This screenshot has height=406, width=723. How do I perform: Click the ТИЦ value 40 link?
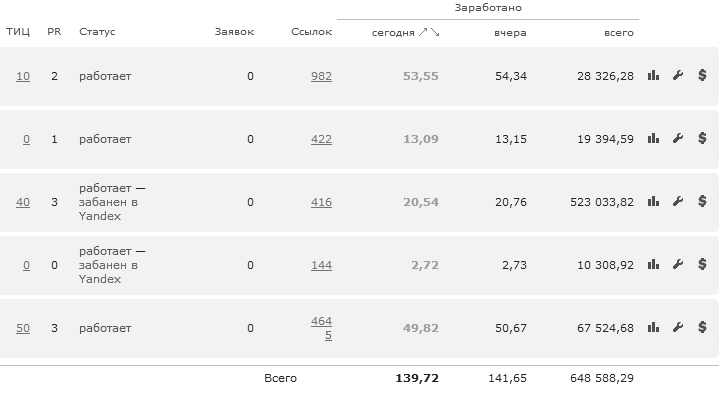(23, 202)
